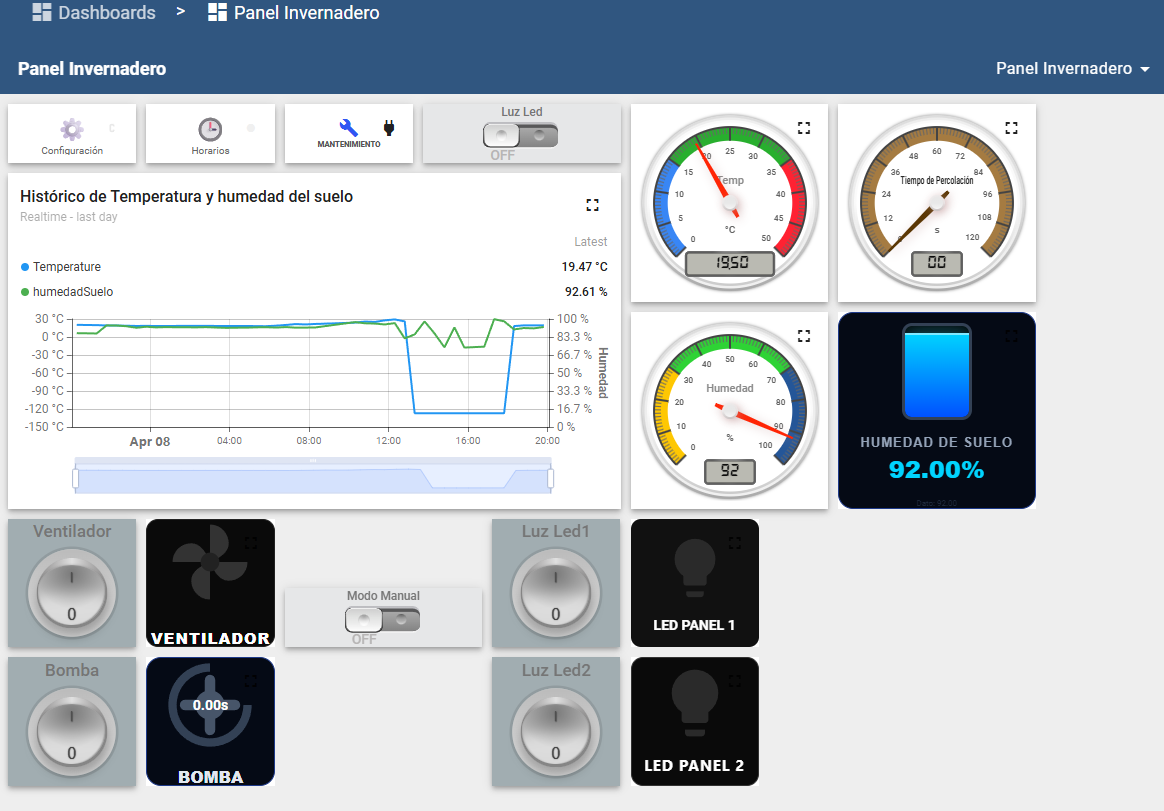The image size is (1164, 811).
Task: Expand the histórico chart to fullscreen
Action: (592, 205)
